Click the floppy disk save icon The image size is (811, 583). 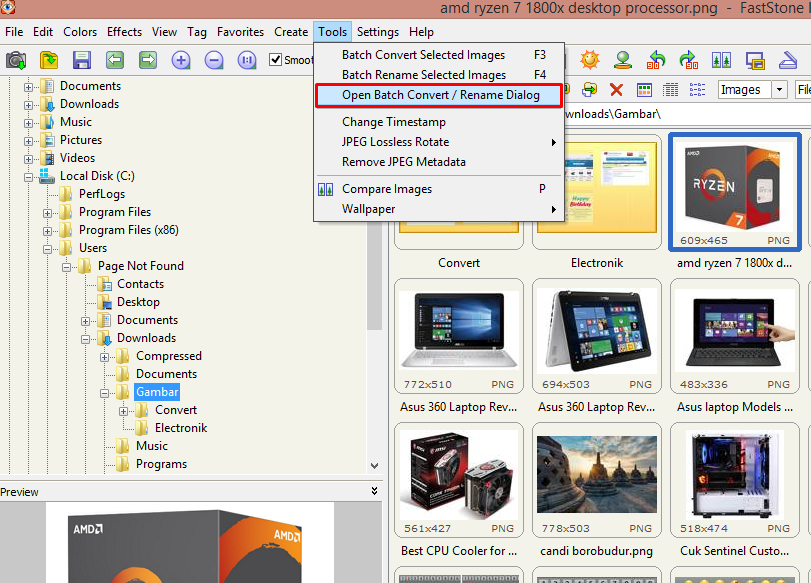point(82,61)
